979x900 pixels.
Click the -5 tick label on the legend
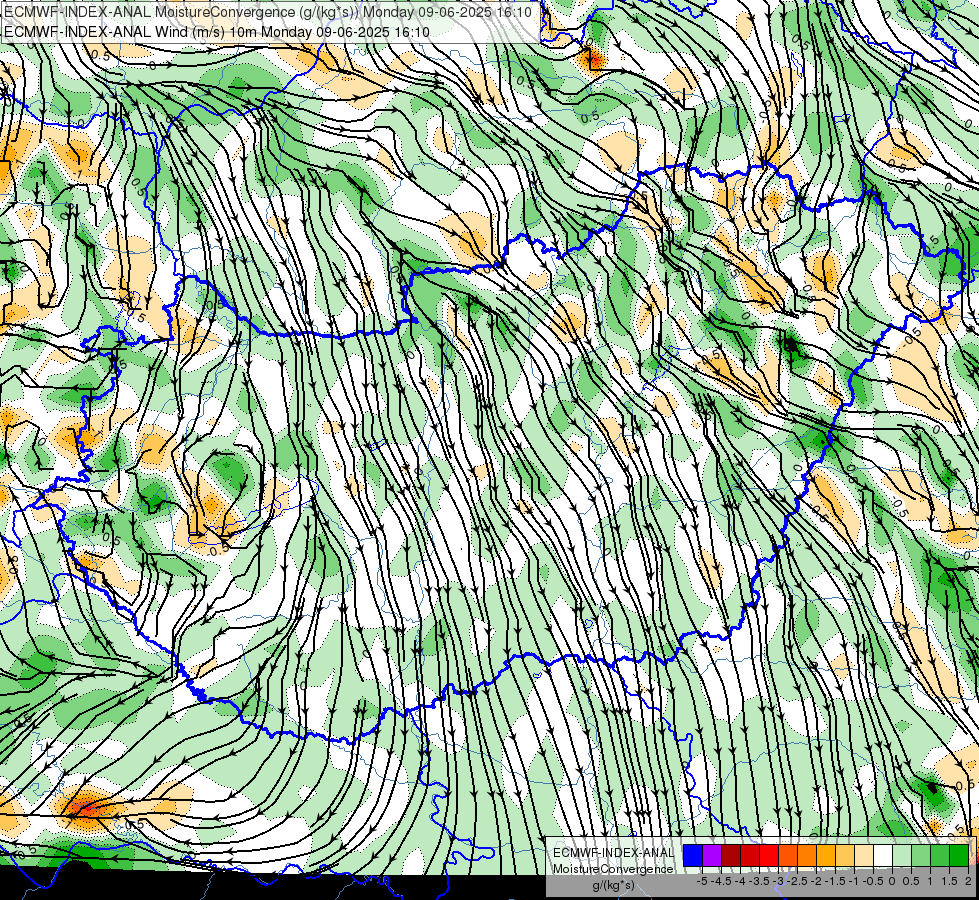tap(702, 881)
